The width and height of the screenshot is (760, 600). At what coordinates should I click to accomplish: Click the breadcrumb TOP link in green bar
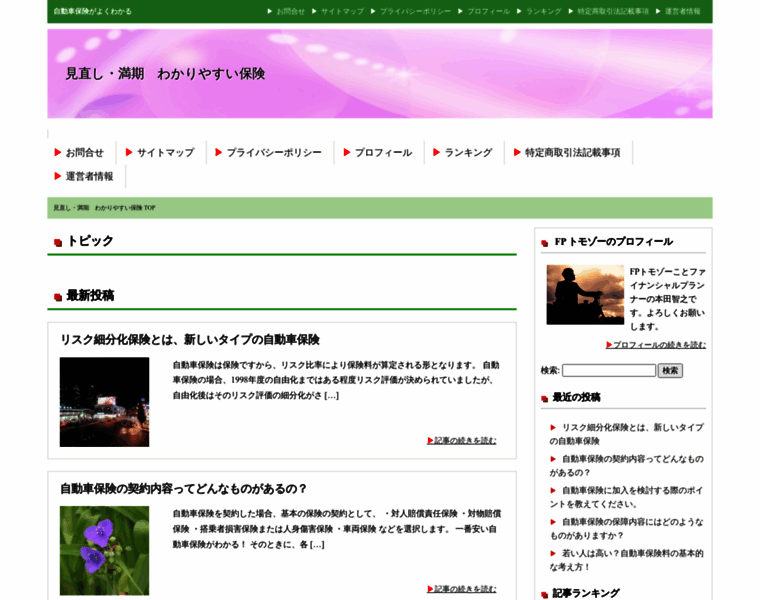[104, 208]
